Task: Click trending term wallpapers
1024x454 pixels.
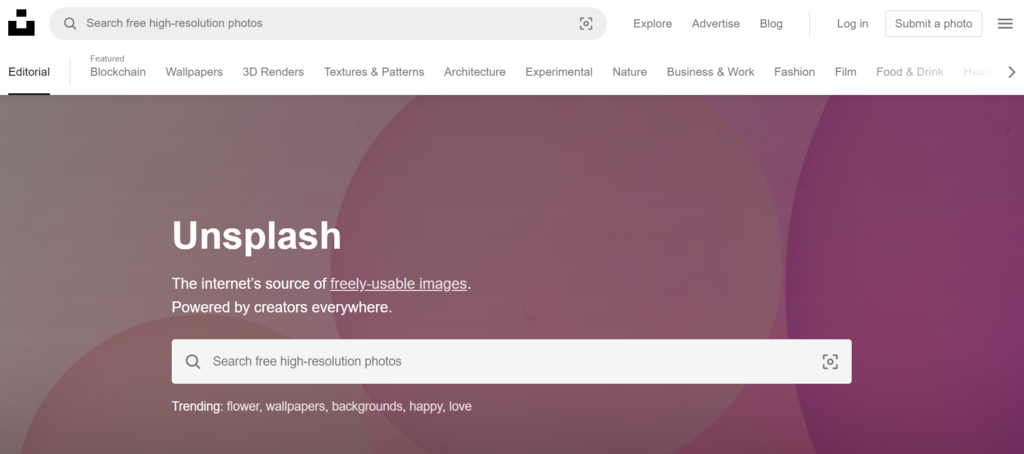Action: [295, 406]
